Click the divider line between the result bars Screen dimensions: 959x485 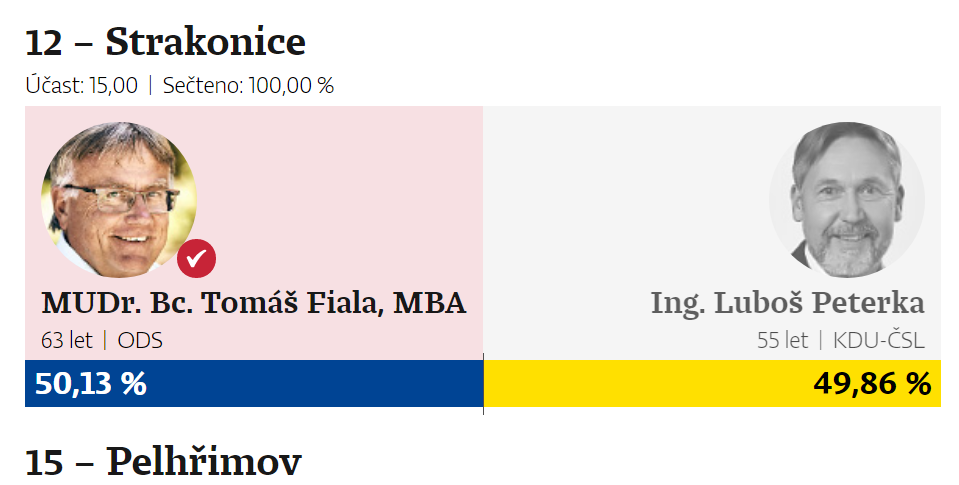click(483, 384)
